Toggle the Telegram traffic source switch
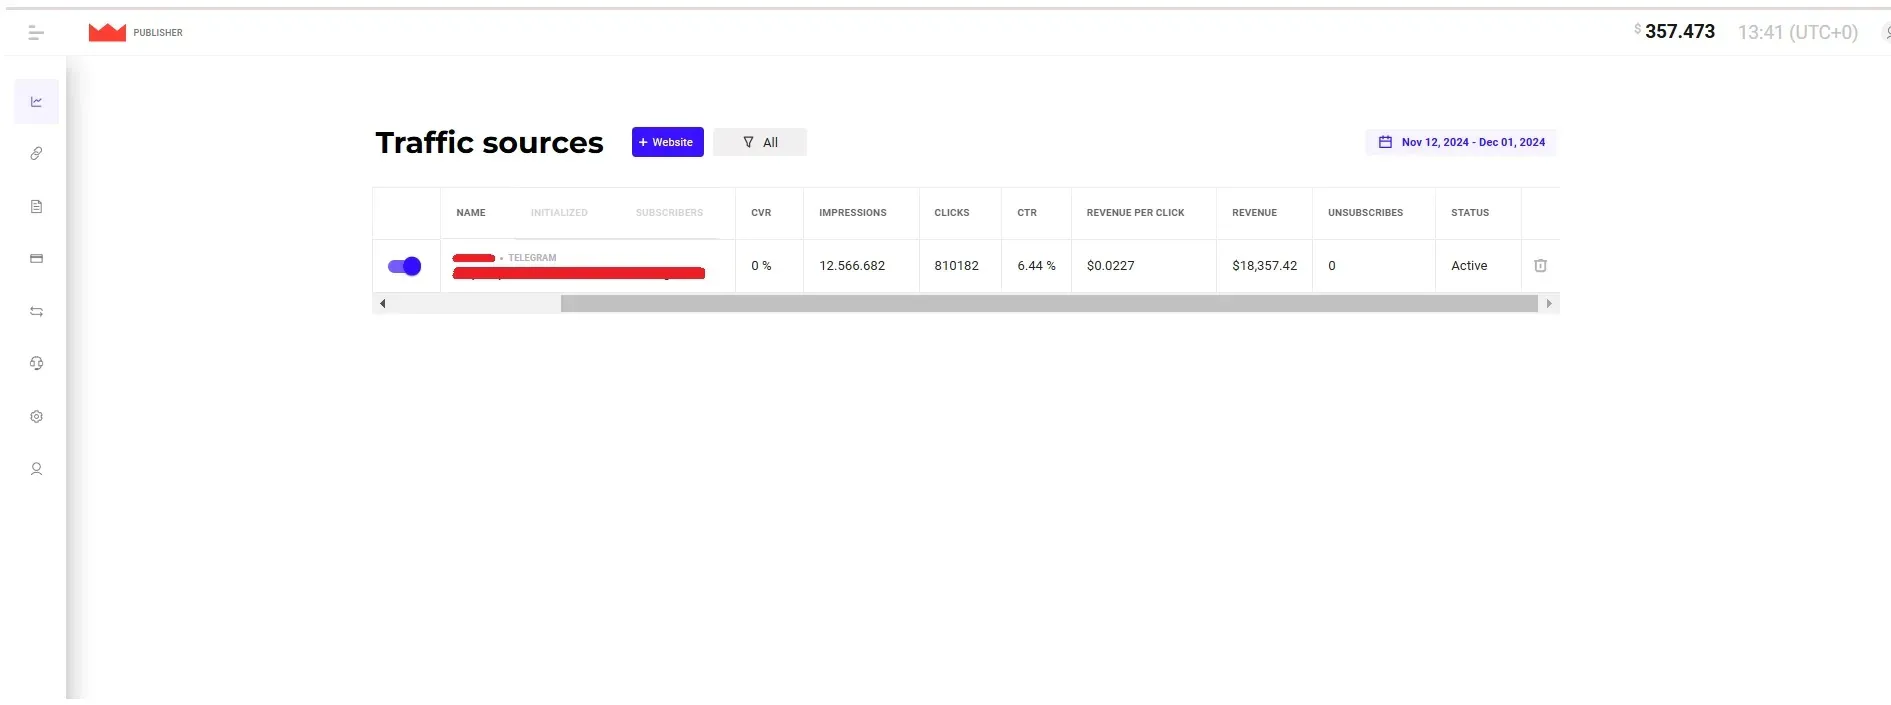Viewport: 1891px width, 705px height. (x=405, y=266)
